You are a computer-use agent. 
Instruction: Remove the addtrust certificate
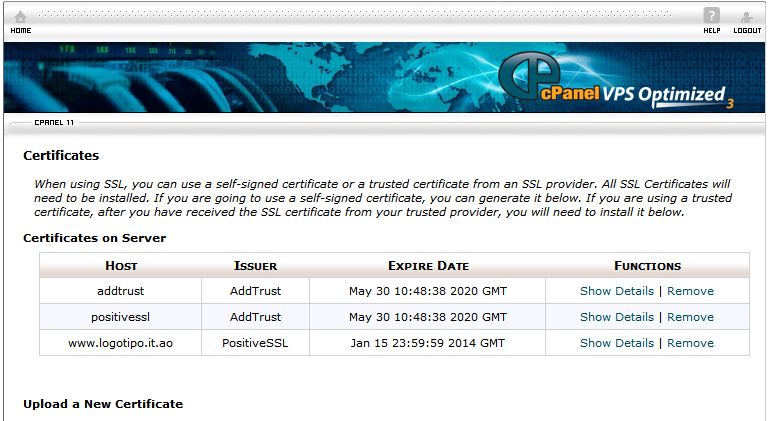click(x=690, y=291)
